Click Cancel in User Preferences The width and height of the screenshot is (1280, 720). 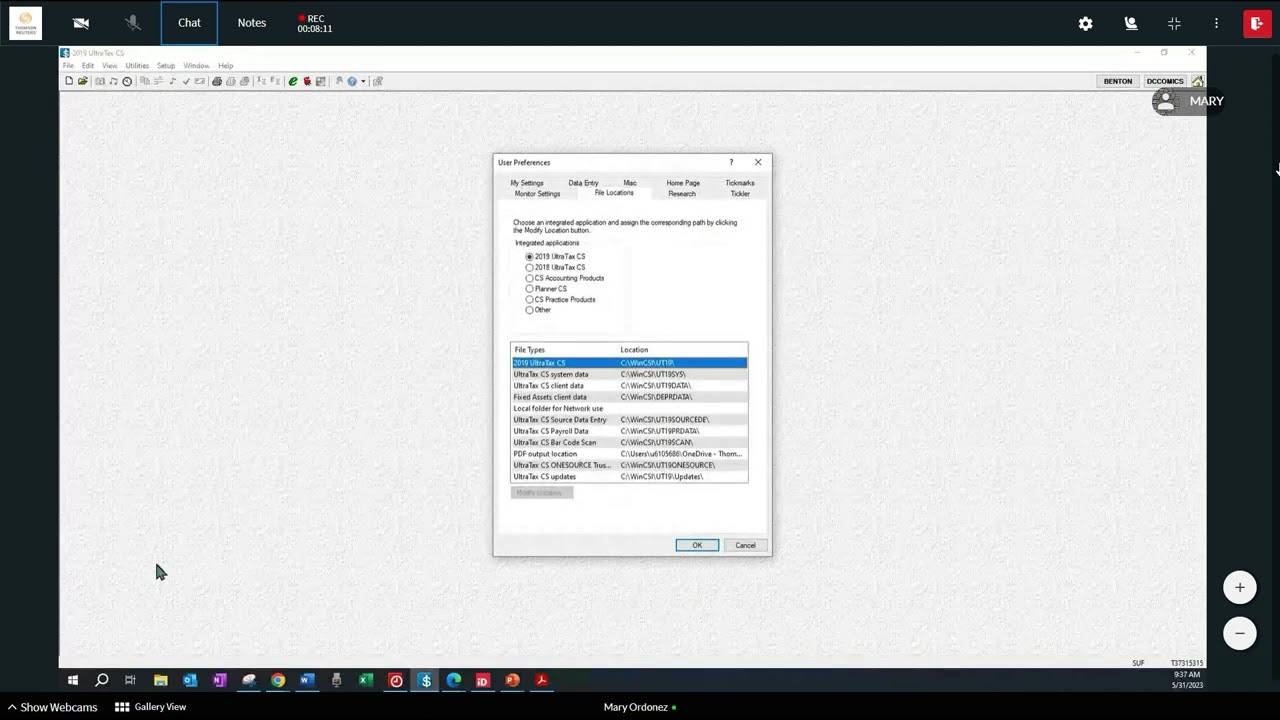point(745,545)
